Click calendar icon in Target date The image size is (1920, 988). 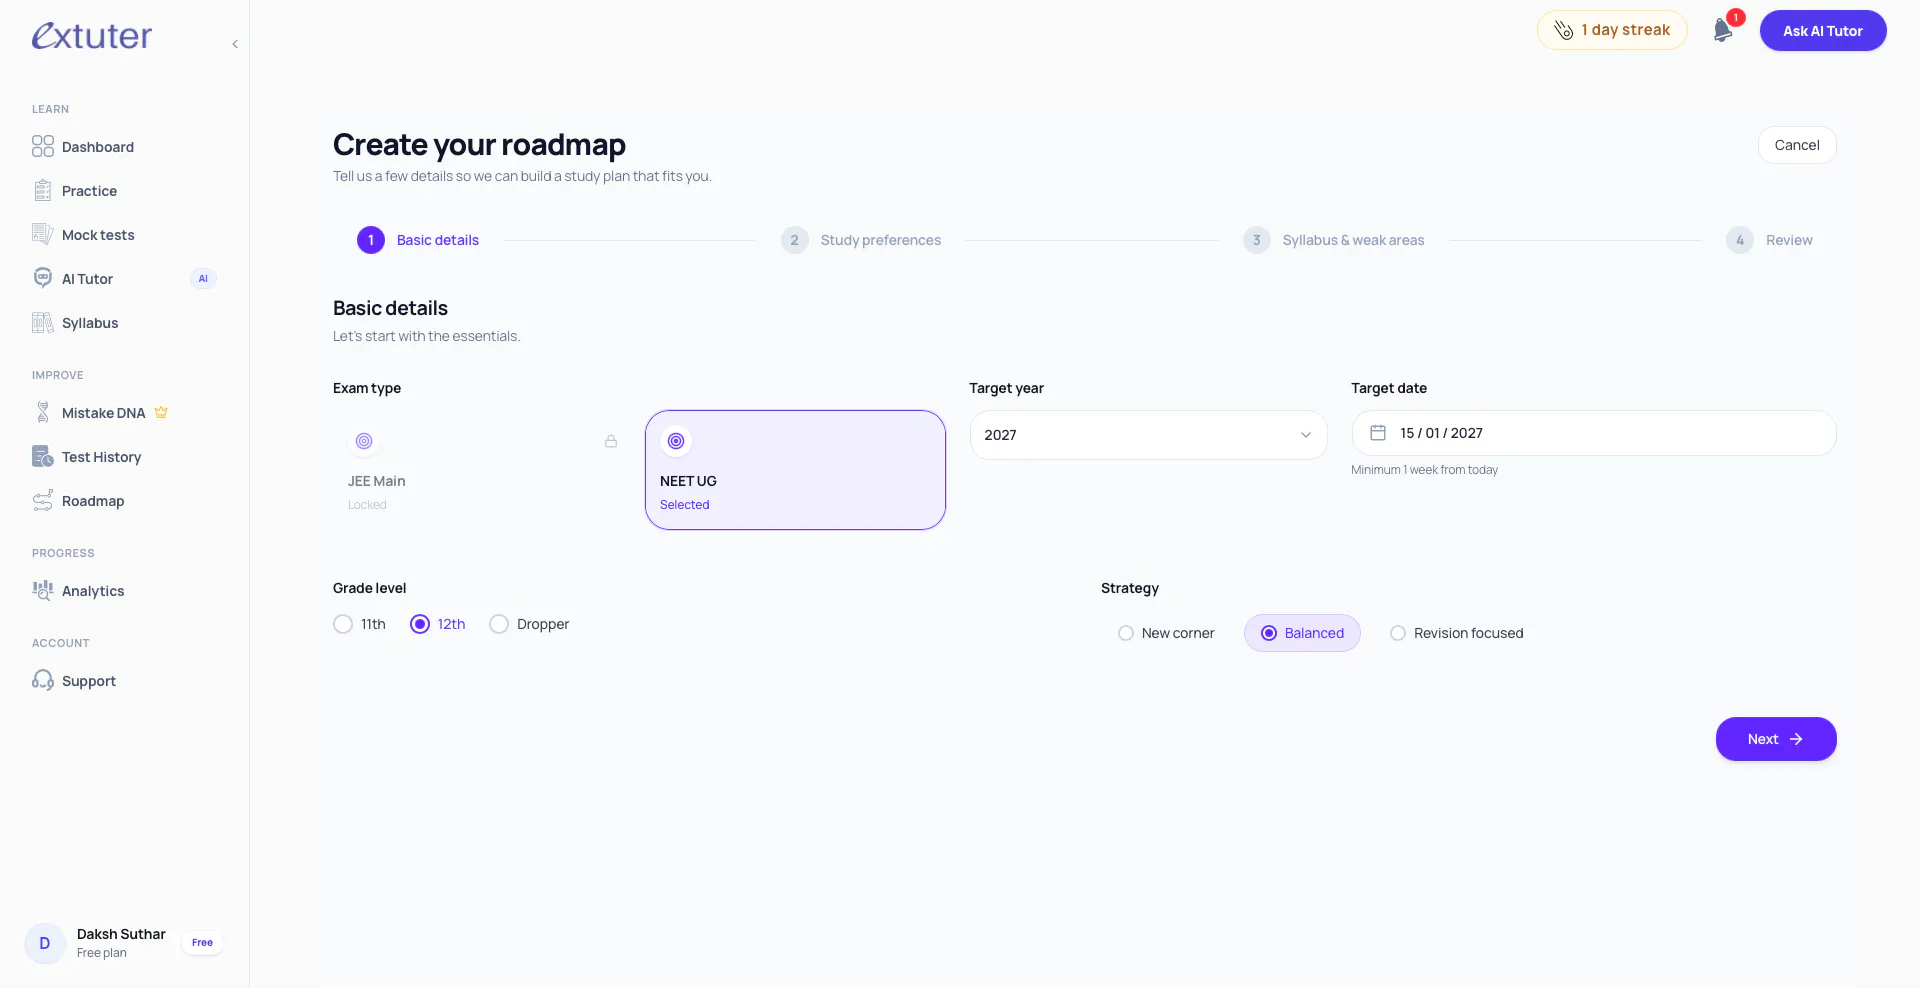click(x=1377, y=433)
